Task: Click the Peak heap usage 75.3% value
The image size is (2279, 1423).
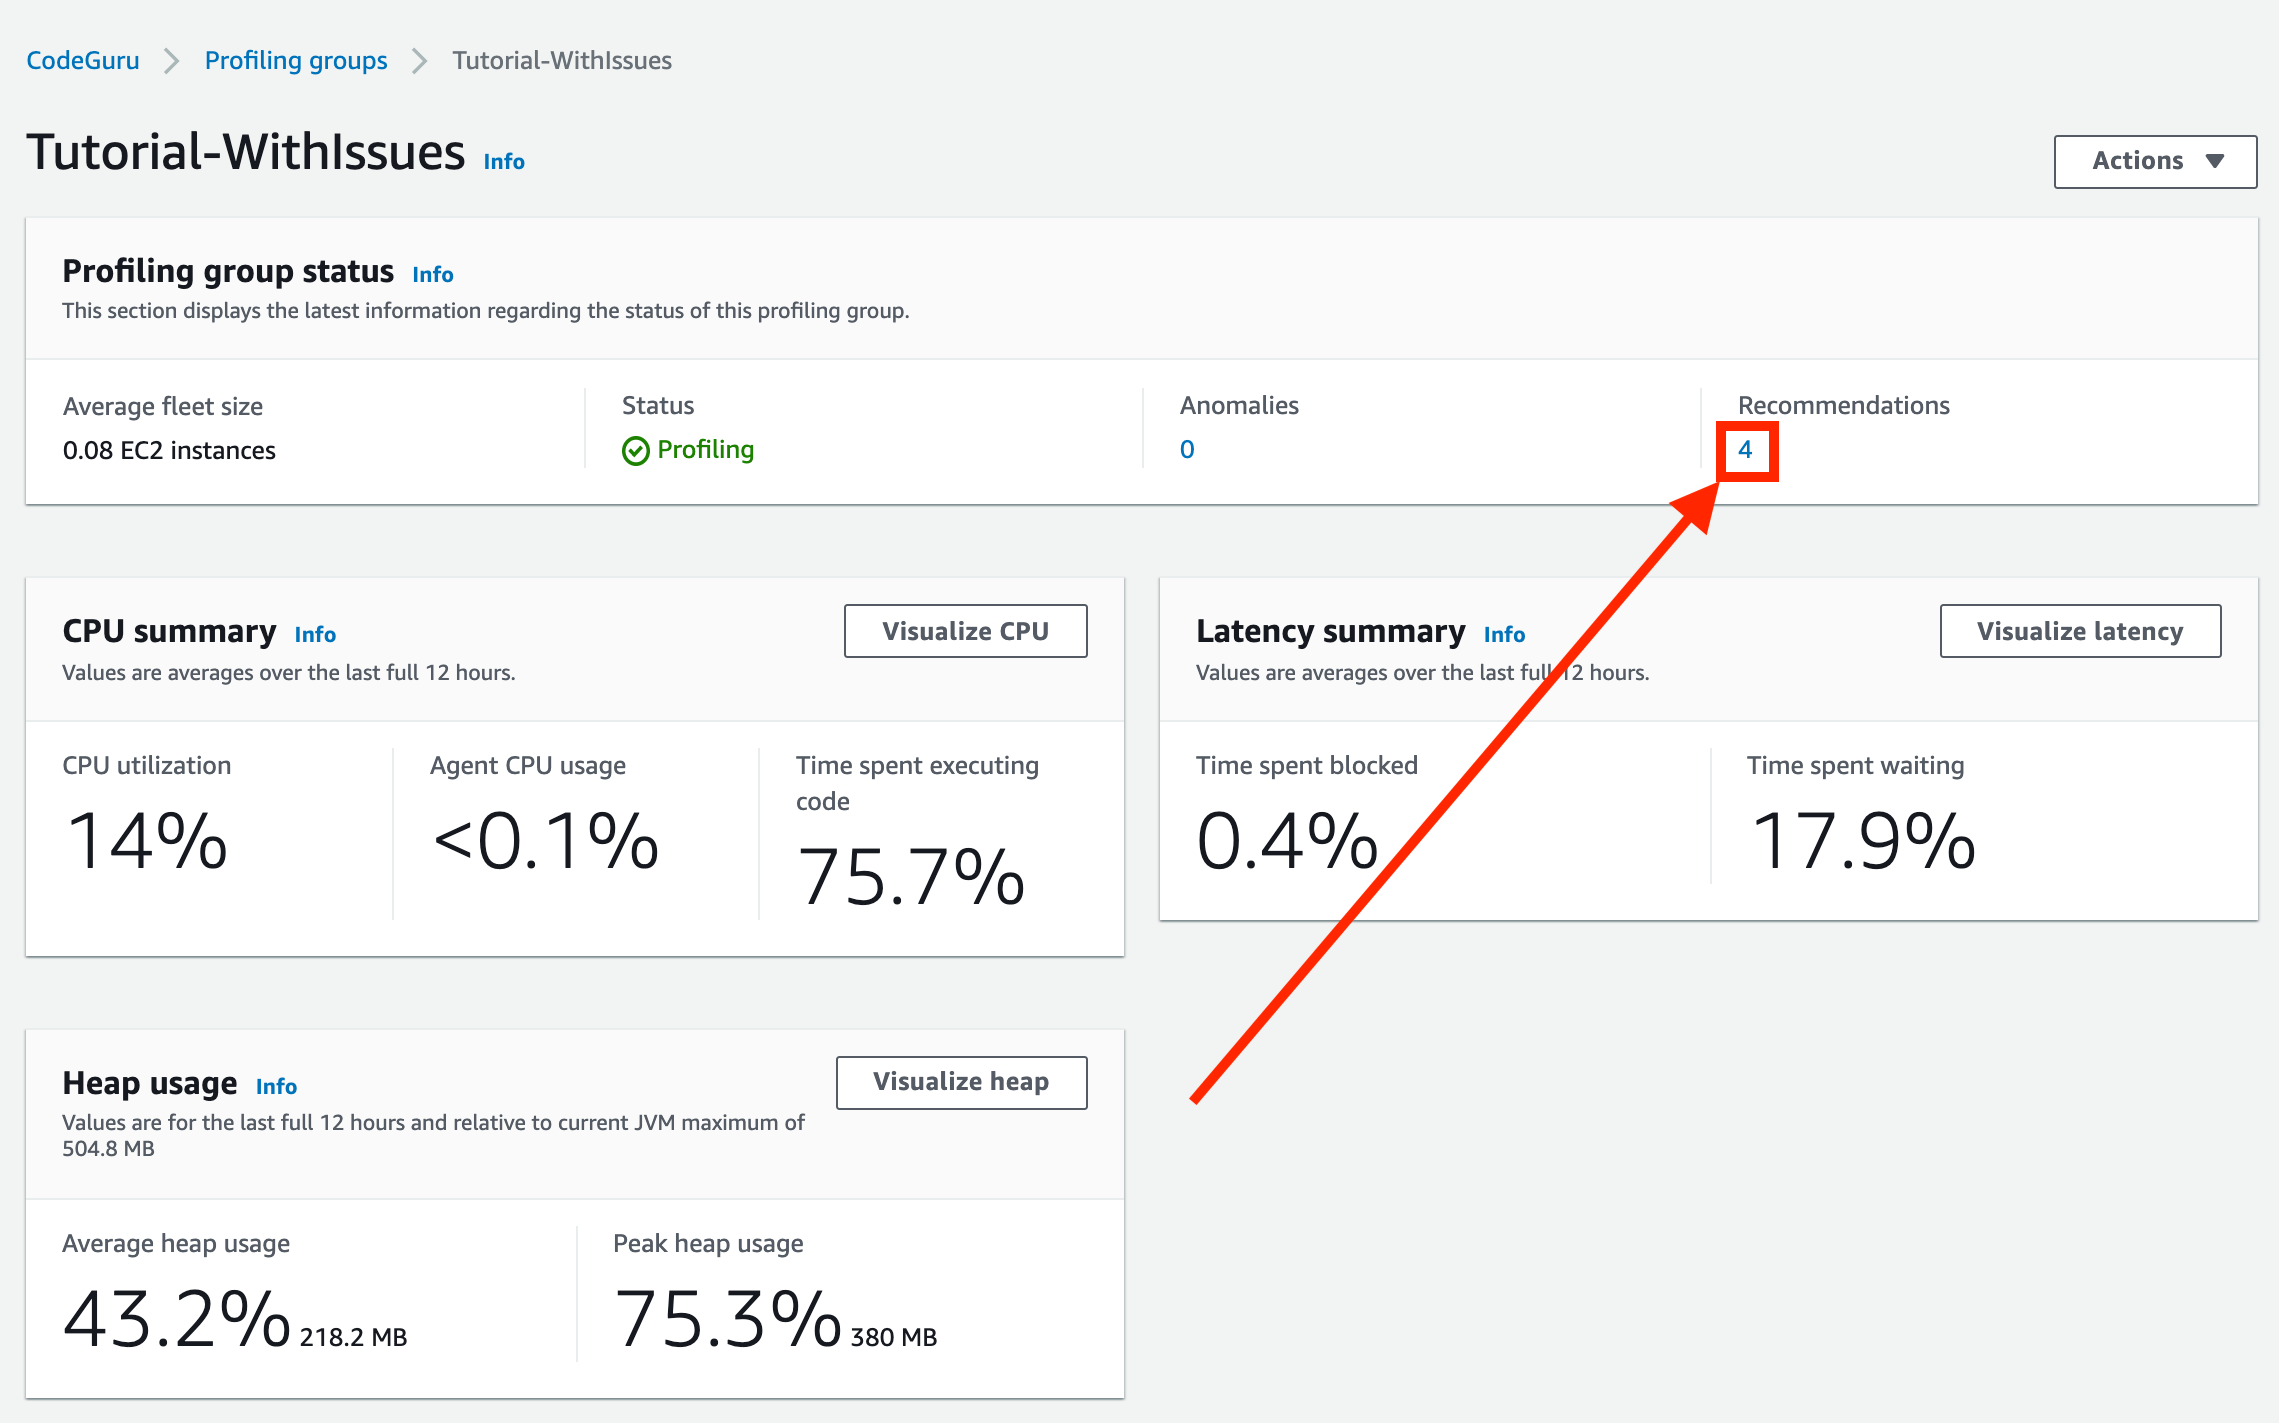Action: point(727,1319)
